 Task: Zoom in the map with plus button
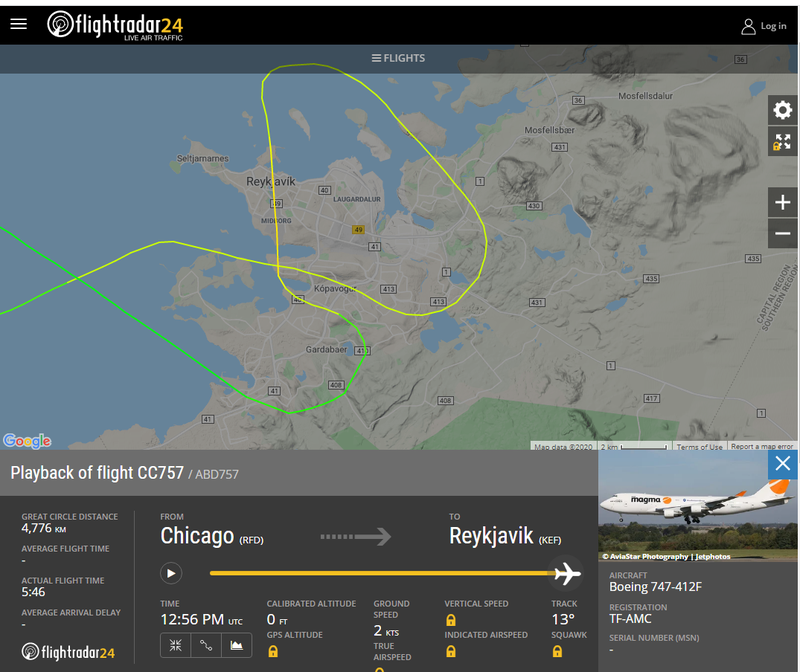[782, 202]
